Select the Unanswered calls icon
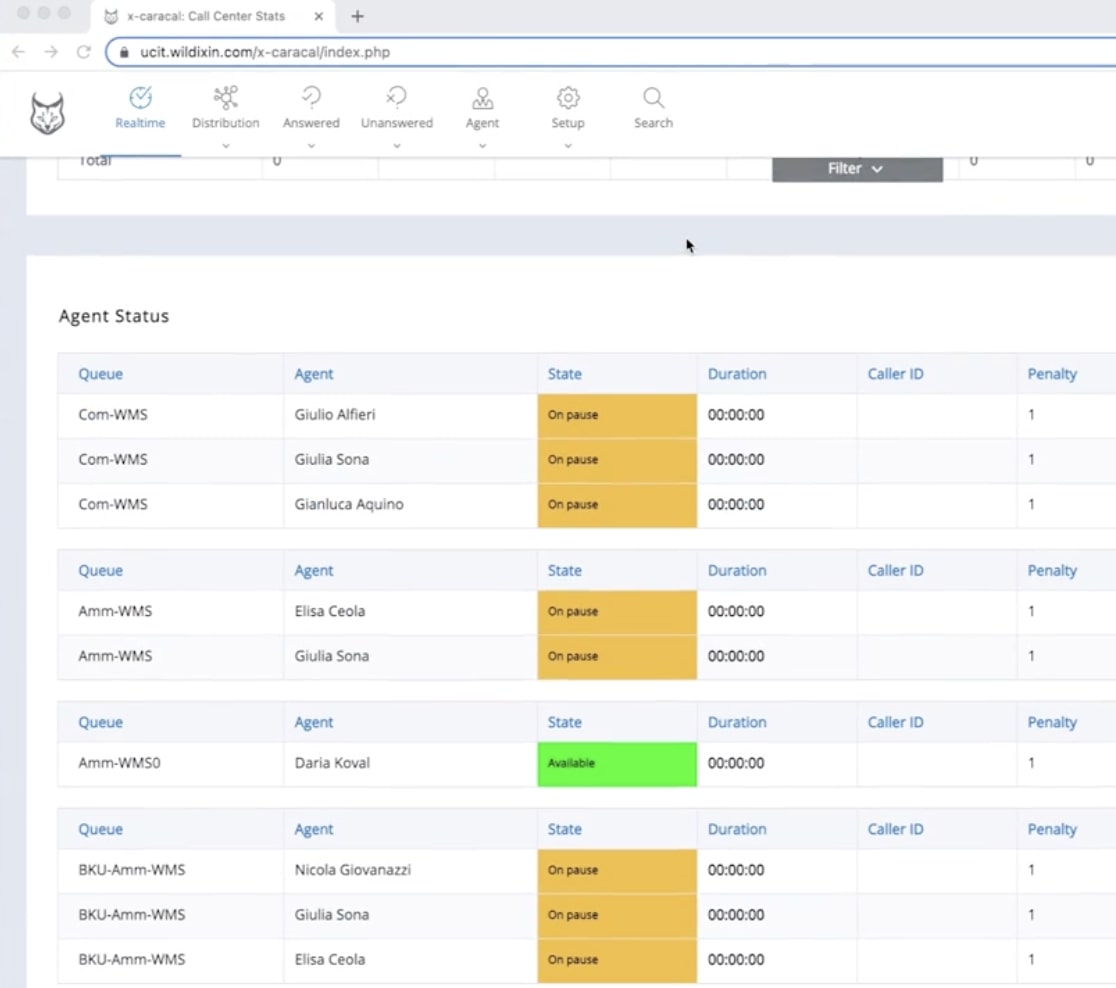 pos(397,97)
